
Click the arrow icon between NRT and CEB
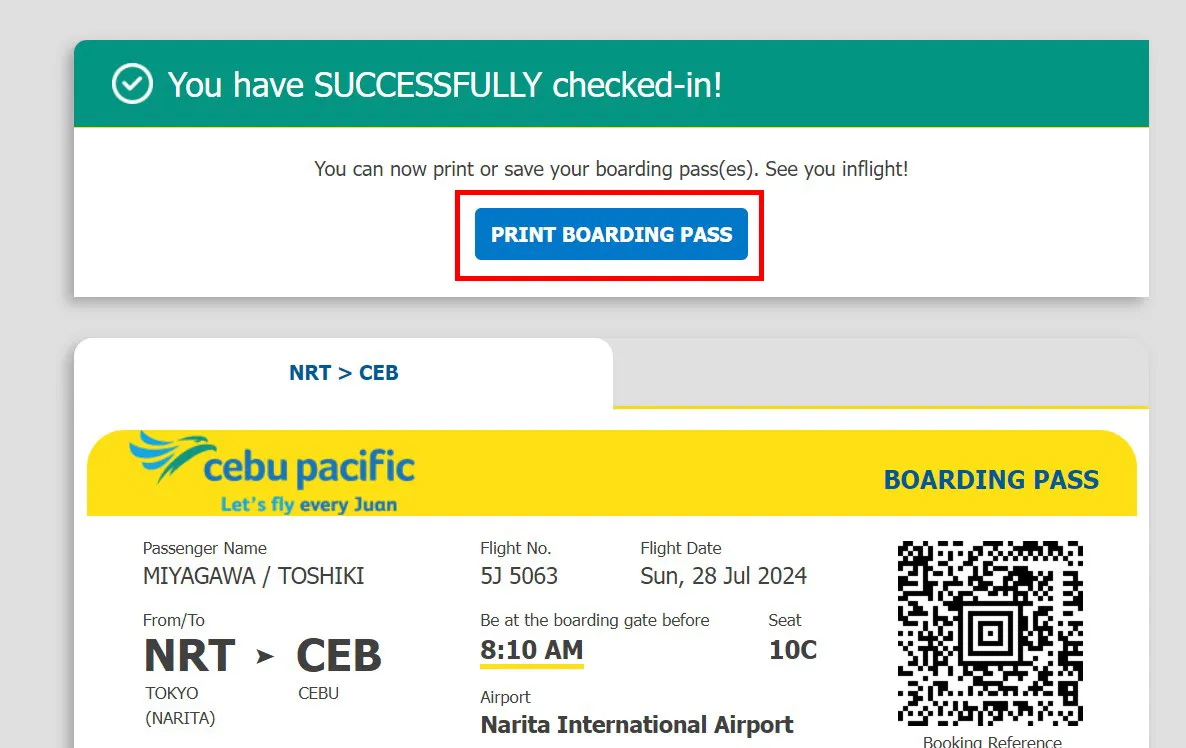265,656
